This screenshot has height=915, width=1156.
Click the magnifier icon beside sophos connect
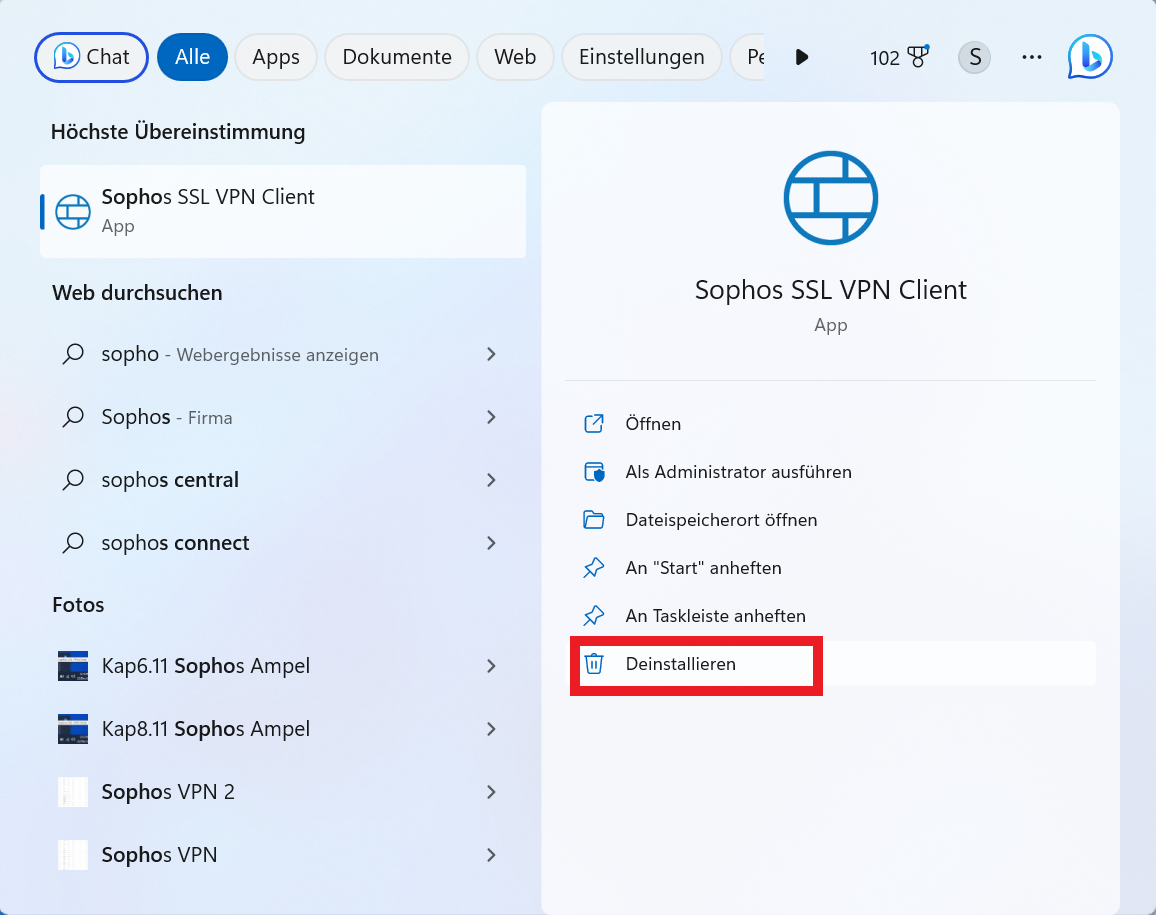click(73, 543)
